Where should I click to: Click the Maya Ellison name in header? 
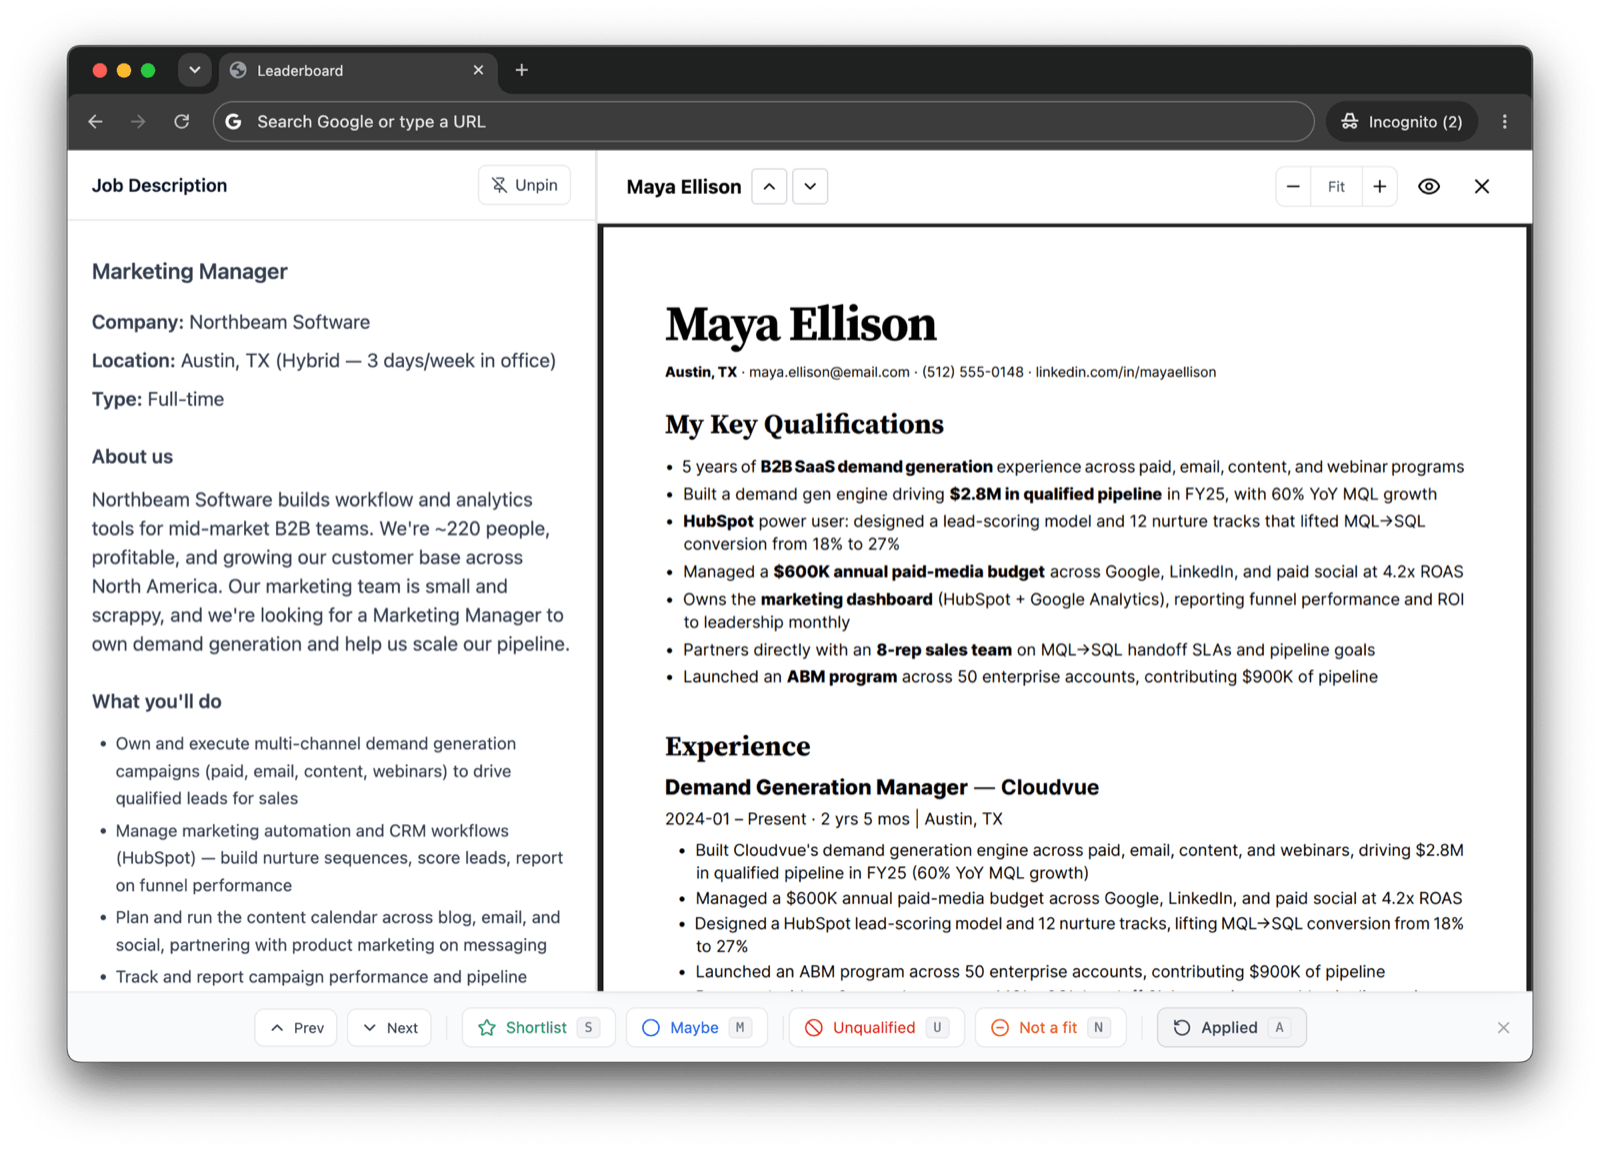tap(684, 187)
